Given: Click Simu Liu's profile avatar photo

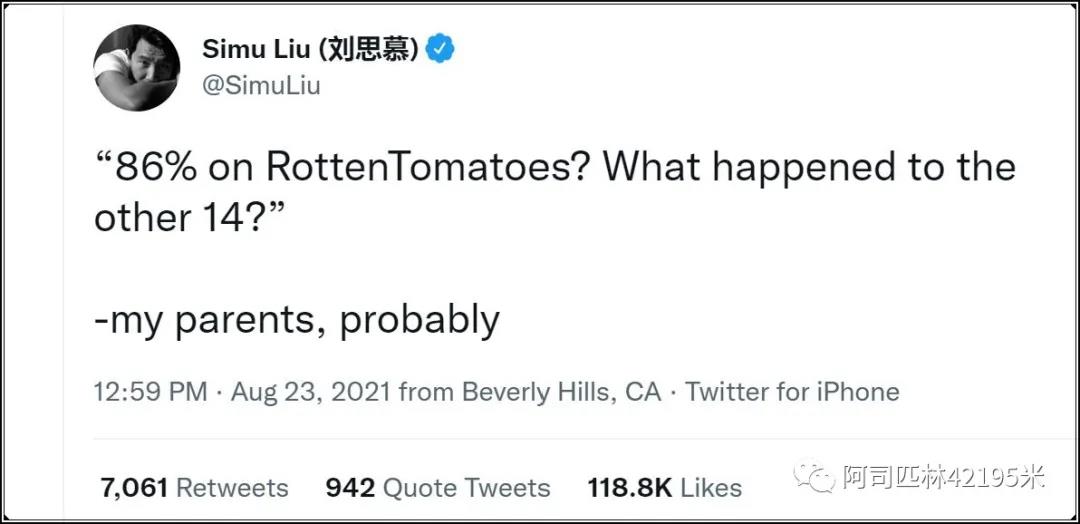Looking at the screenshot, I should (137, 68).
